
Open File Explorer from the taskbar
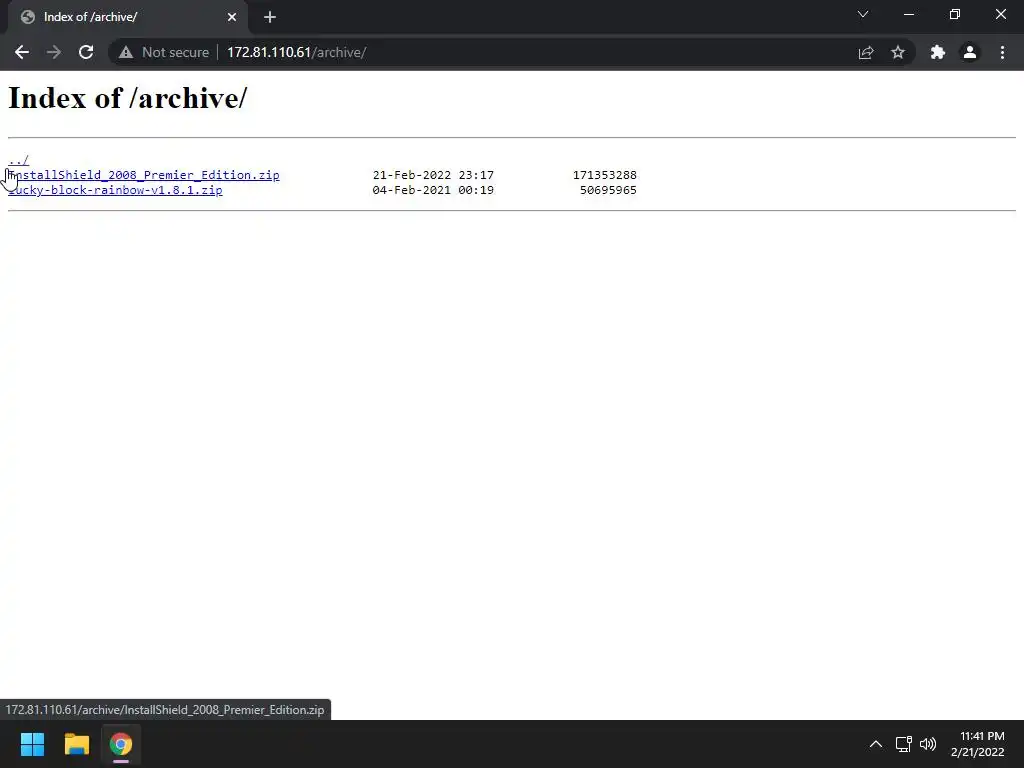[76, 744]
